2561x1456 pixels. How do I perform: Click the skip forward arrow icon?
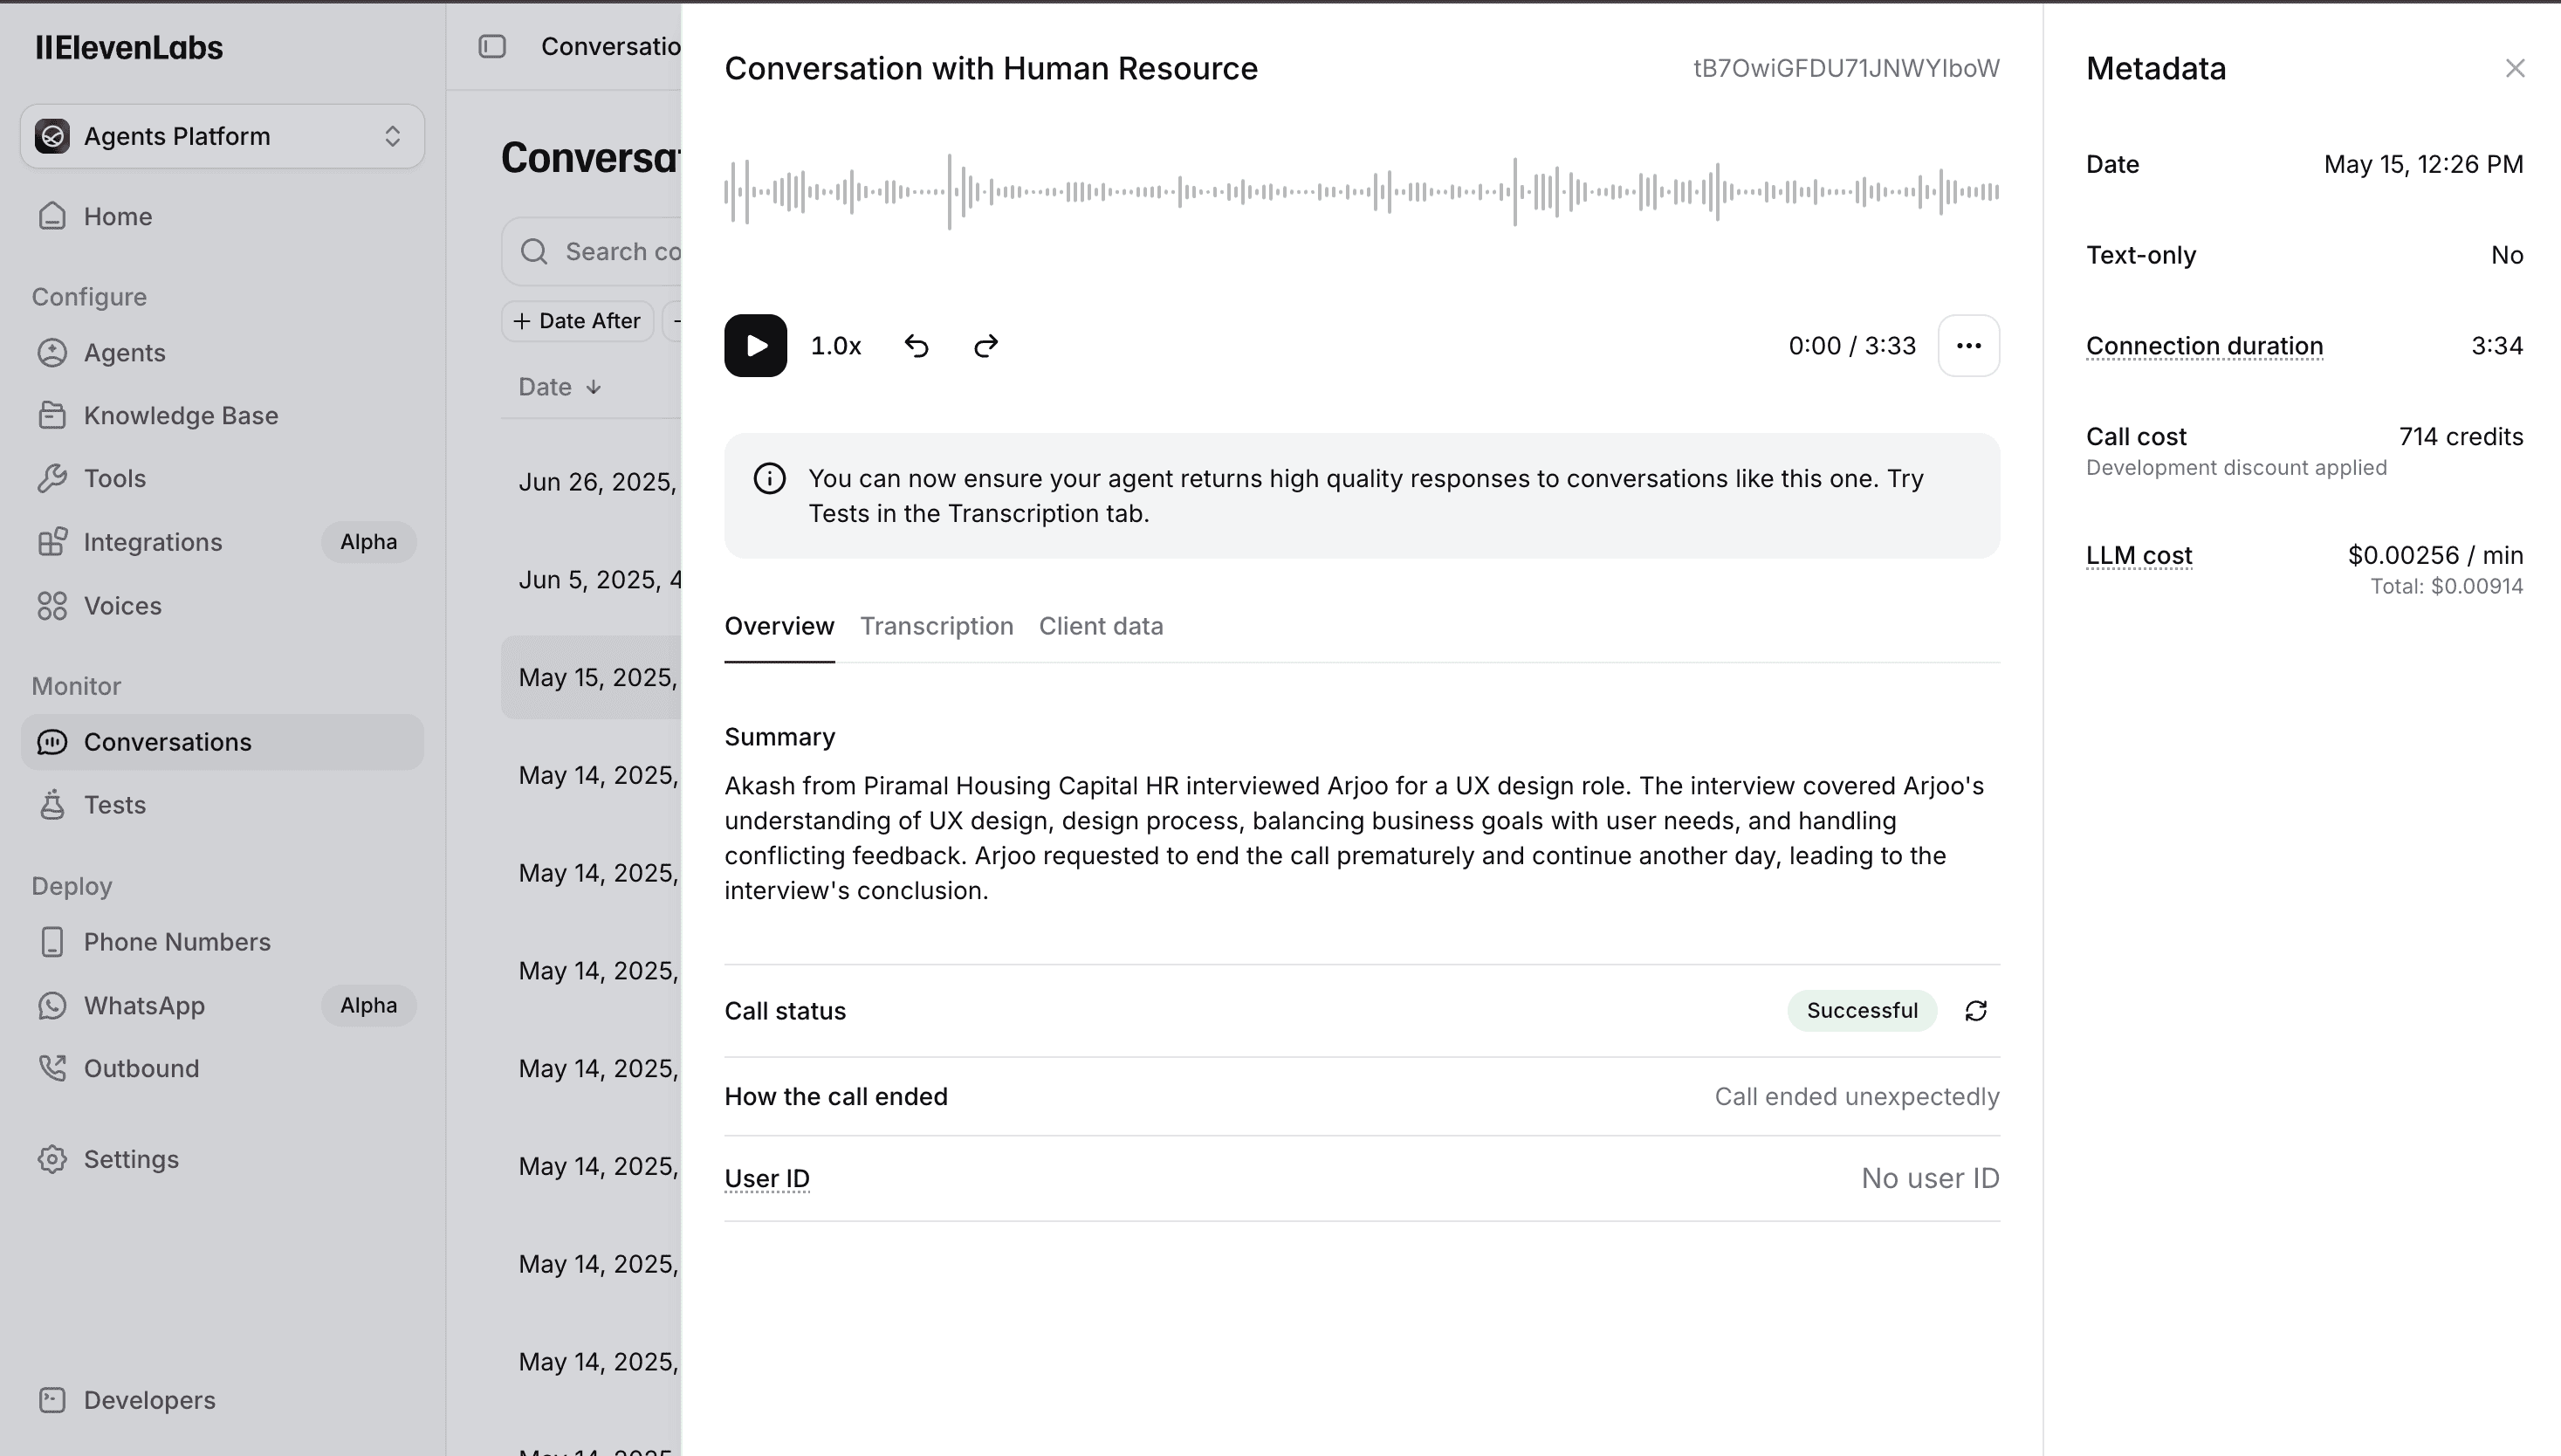coord(986,346)
